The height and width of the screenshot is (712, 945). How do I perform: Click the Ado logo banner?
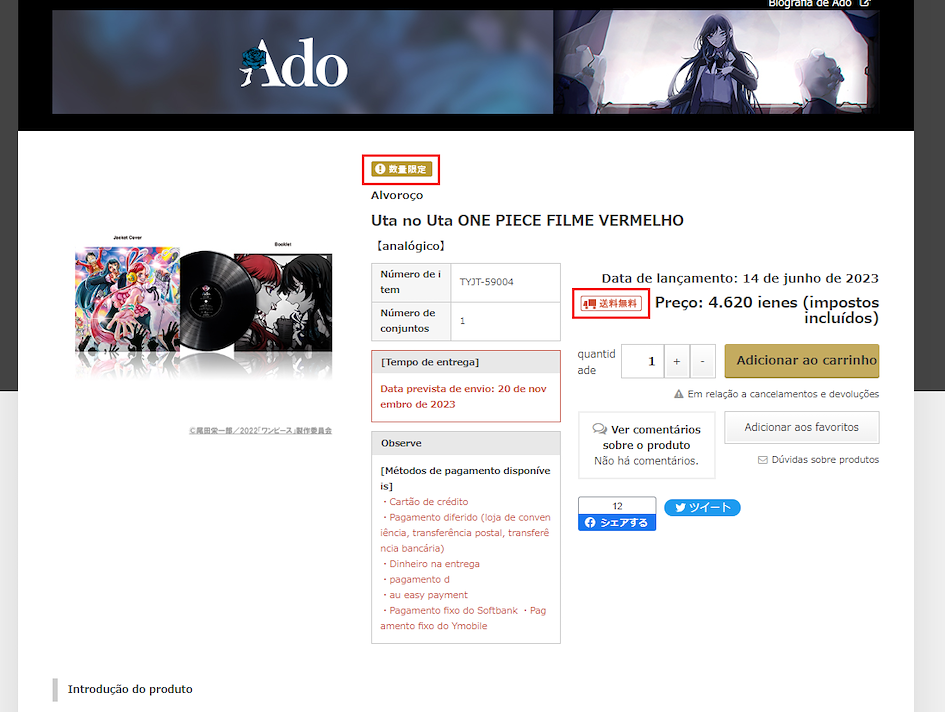click(x=302, y=62)
